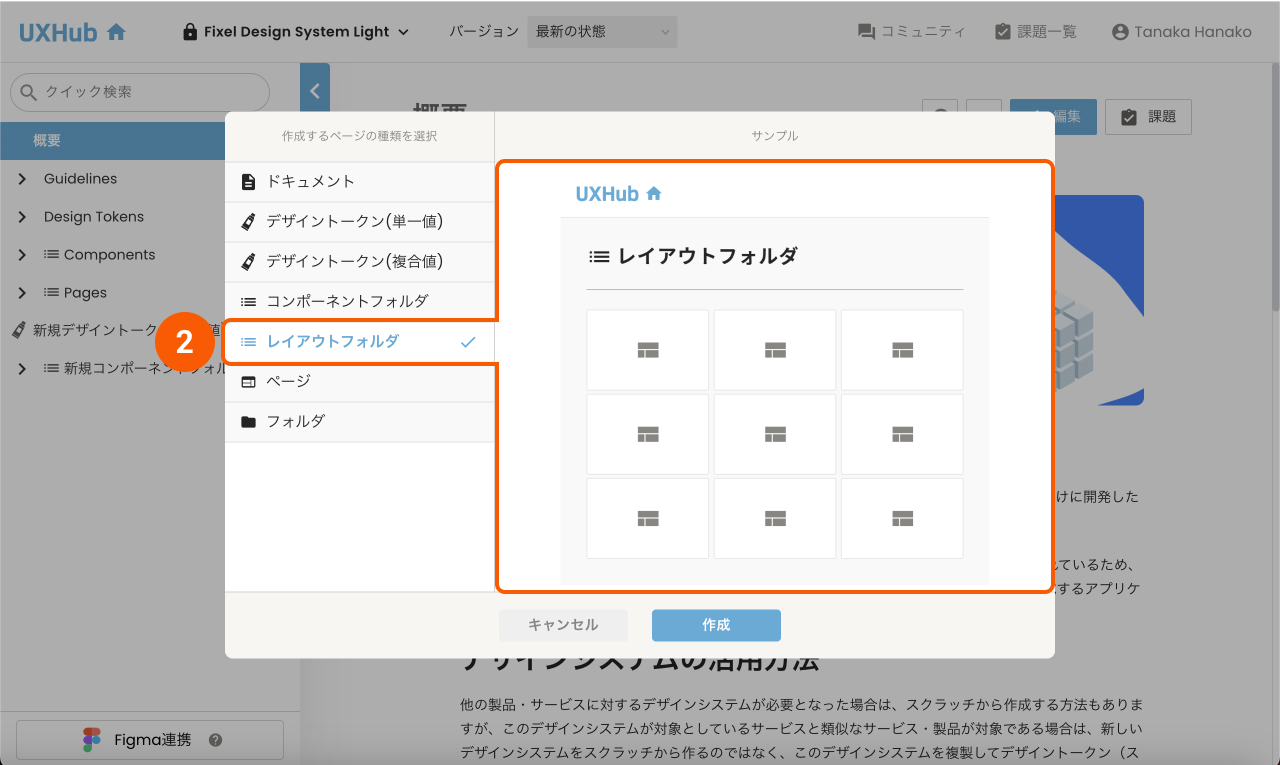
Task: Collapse the sidebar with the blue chevron
Action: click(314, 89)
